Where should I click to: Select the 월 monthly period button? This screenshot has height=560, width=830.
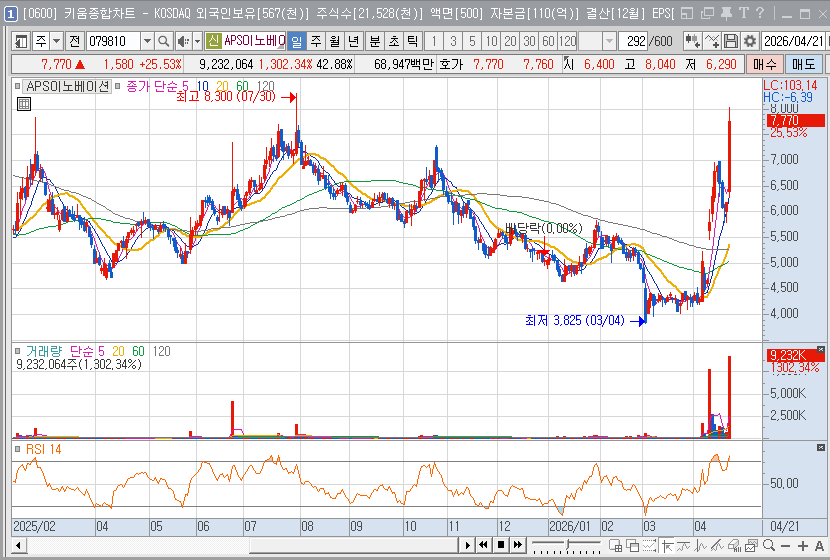coord(335,41)
